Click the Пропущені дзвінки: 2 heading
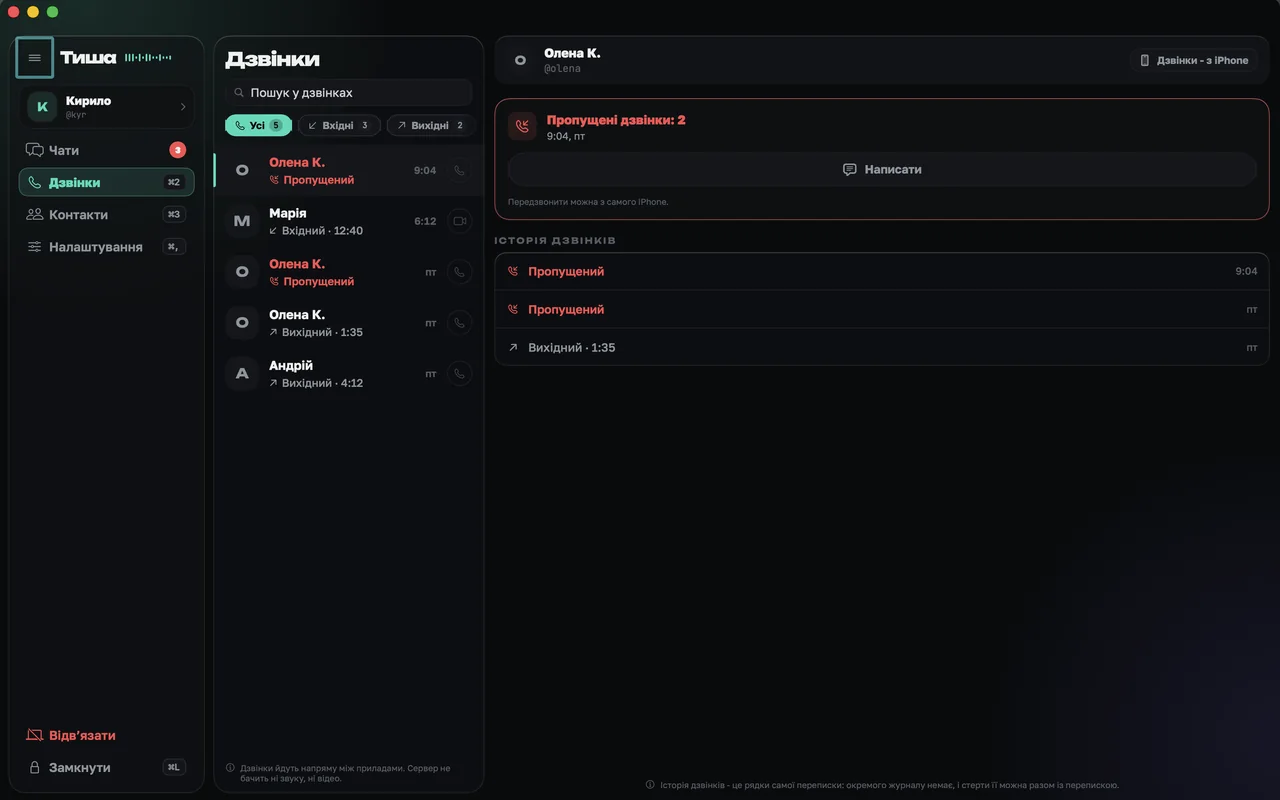 (616, 120)
